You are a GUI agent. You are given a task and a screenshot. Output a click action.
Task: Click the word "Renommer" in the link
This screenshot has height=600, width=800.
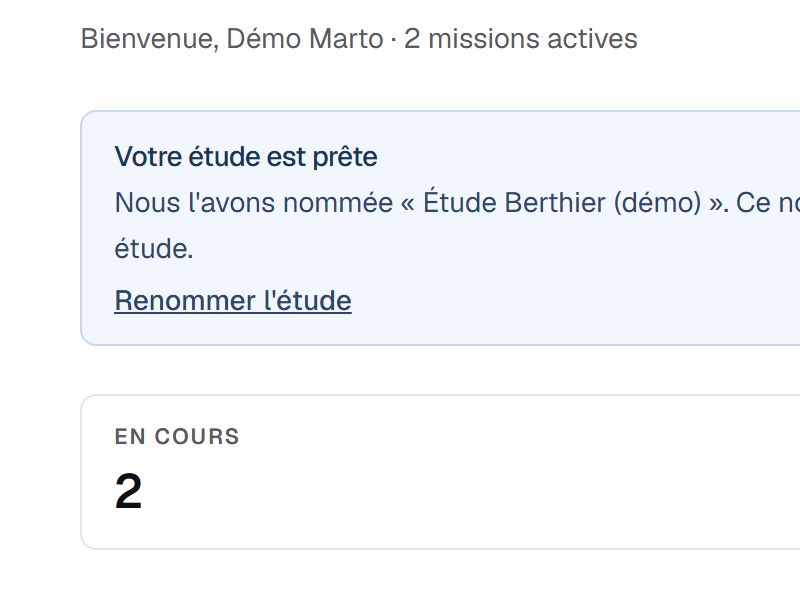point(186,301)
